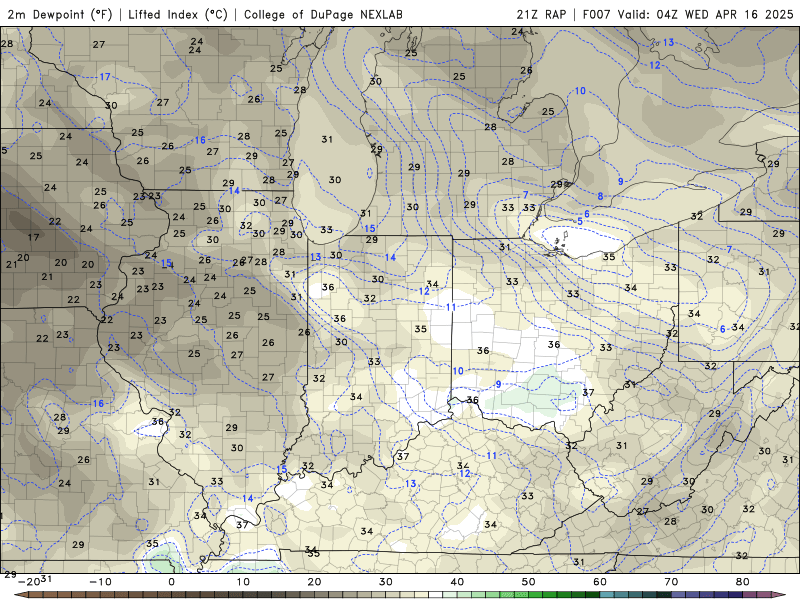The image size is (800, 600).
Task: Click the "-10" label on the color bar
Action: 100,582
